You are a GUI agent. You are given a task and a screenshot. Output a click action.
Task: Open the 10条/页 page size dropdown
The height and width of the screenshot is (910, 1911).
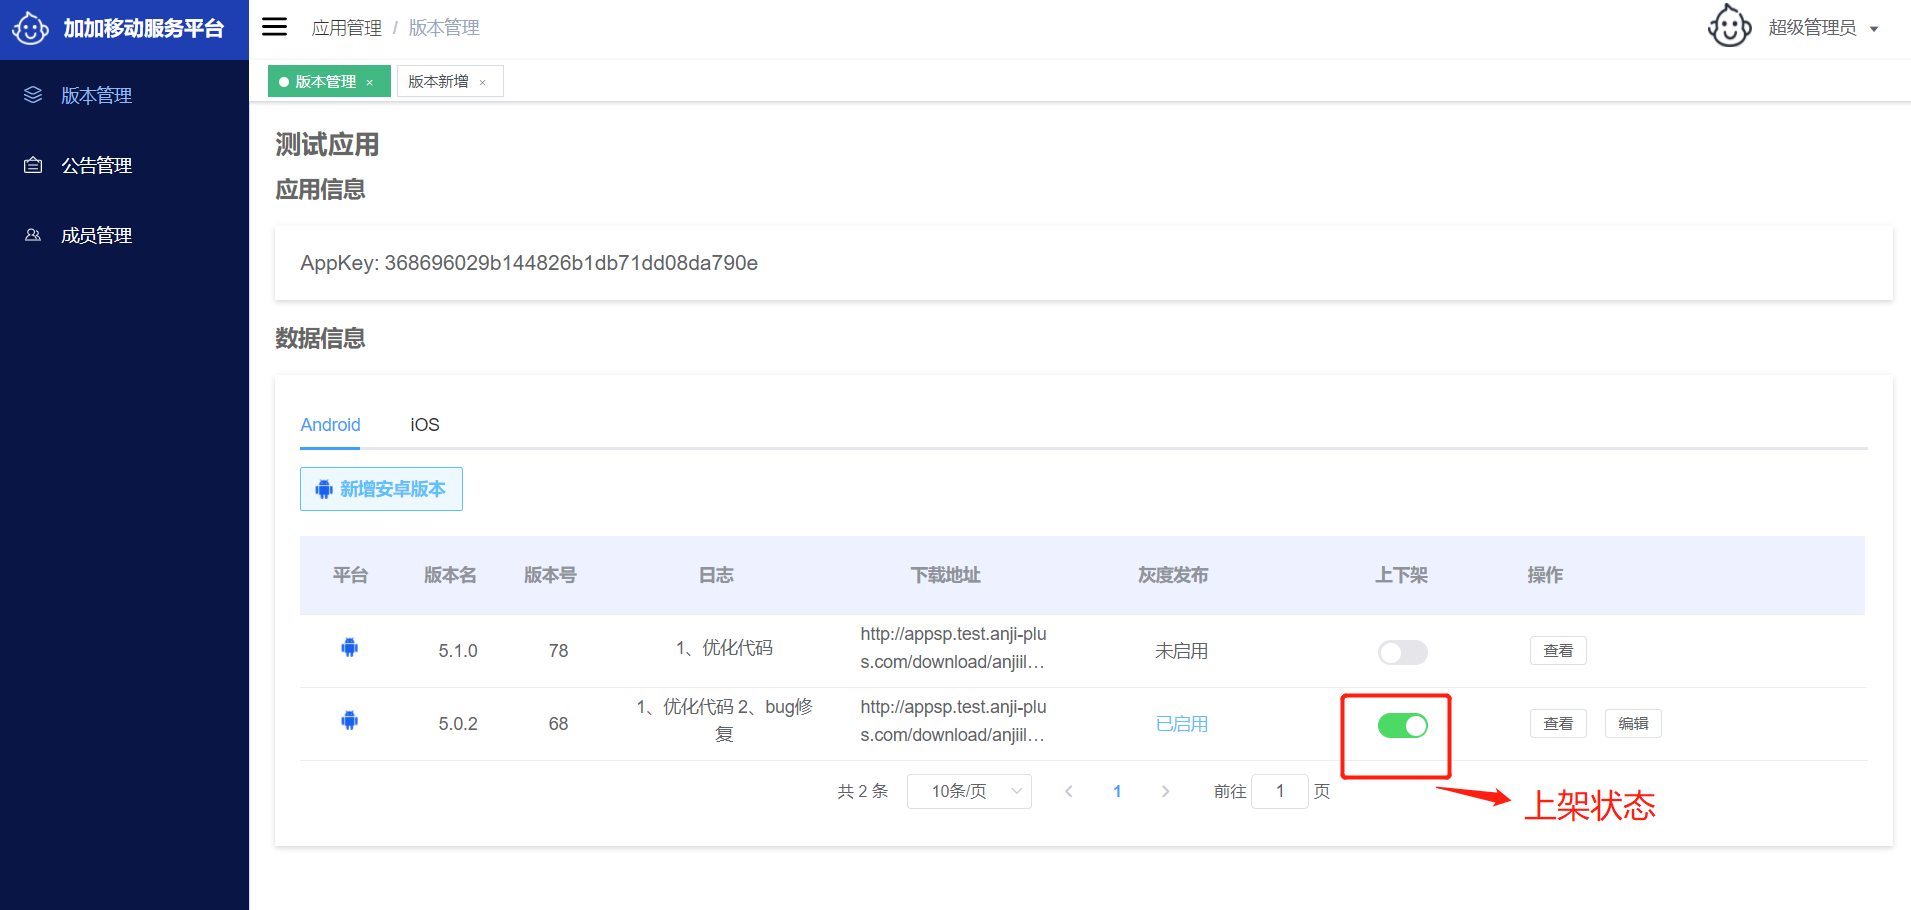pos(968,791)
